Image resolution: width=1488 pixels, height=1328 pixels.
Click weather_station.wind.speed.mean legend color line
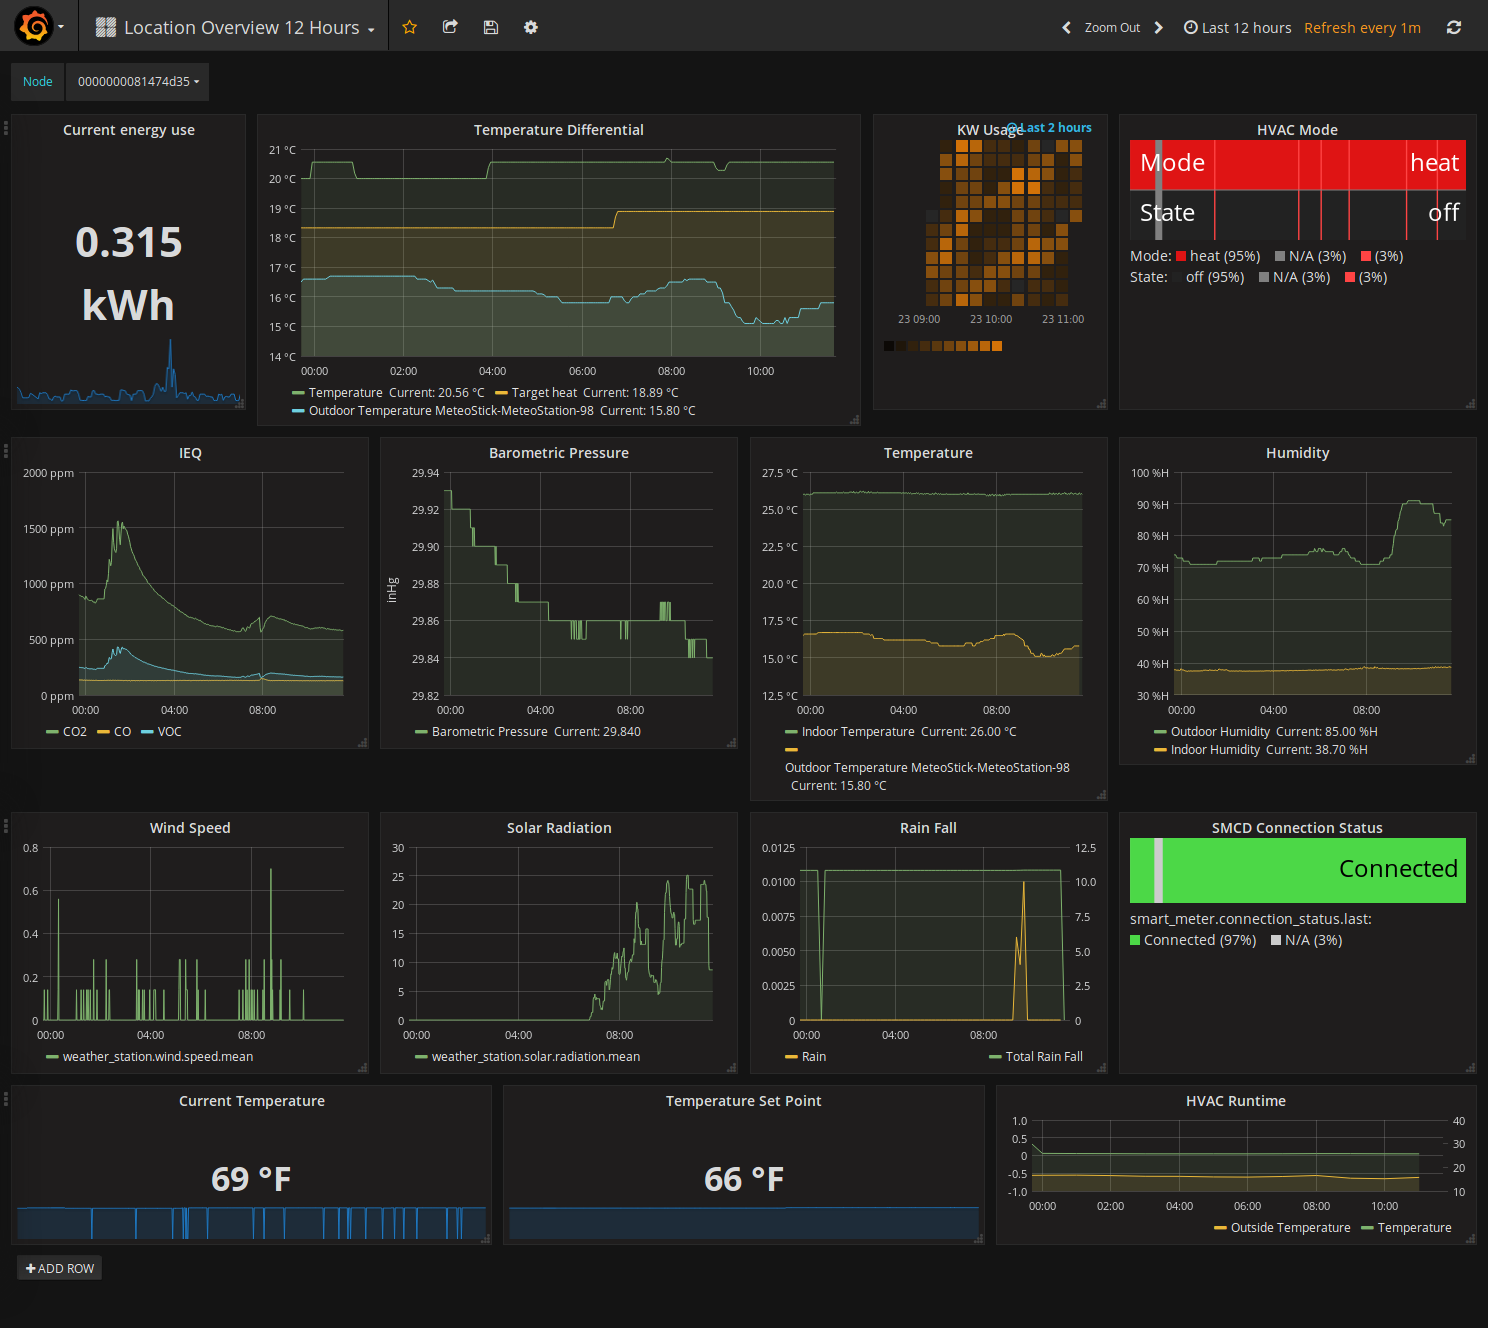[52, 1057]
